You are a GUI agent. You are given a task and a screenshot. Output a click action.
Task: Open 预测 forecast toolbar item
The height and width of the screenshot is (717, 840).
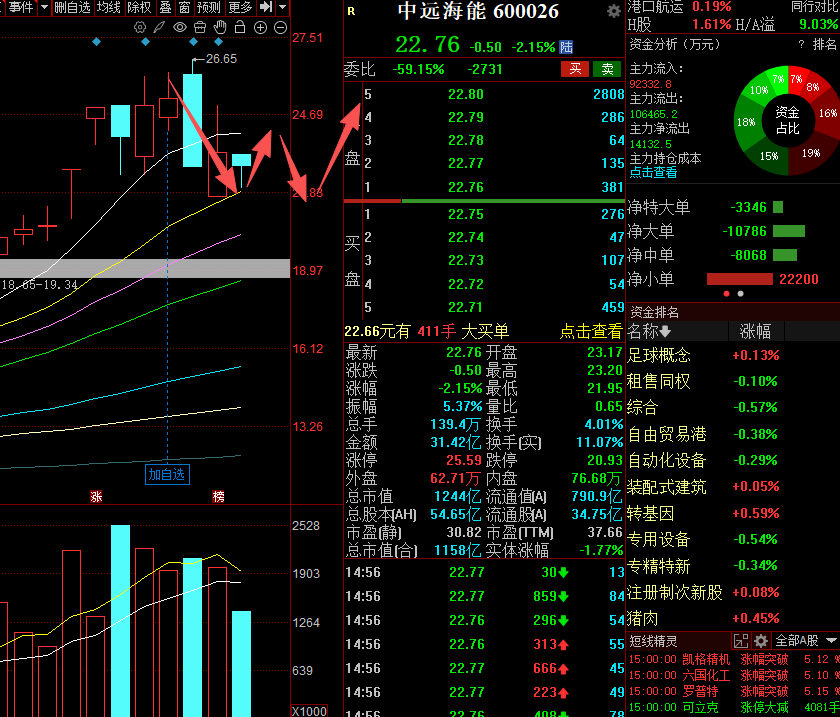pos(209,8)
